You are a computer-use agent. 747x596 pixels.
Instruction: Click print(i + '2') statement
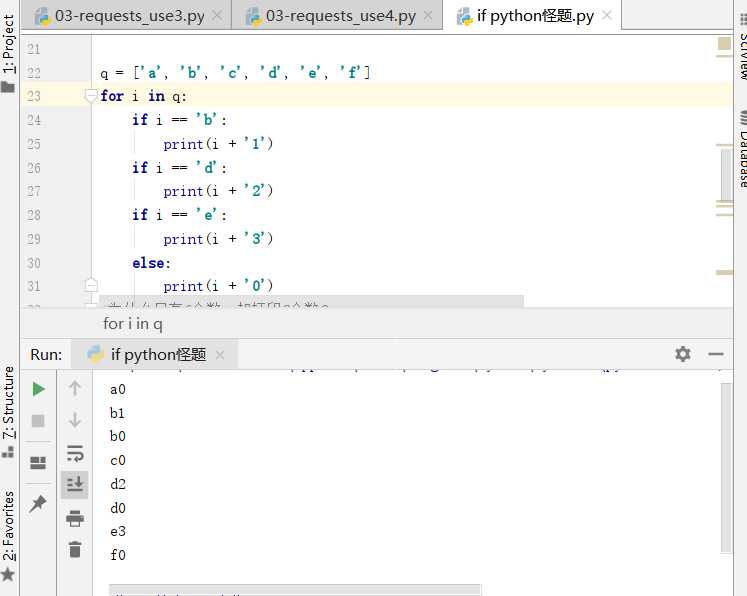218,191
